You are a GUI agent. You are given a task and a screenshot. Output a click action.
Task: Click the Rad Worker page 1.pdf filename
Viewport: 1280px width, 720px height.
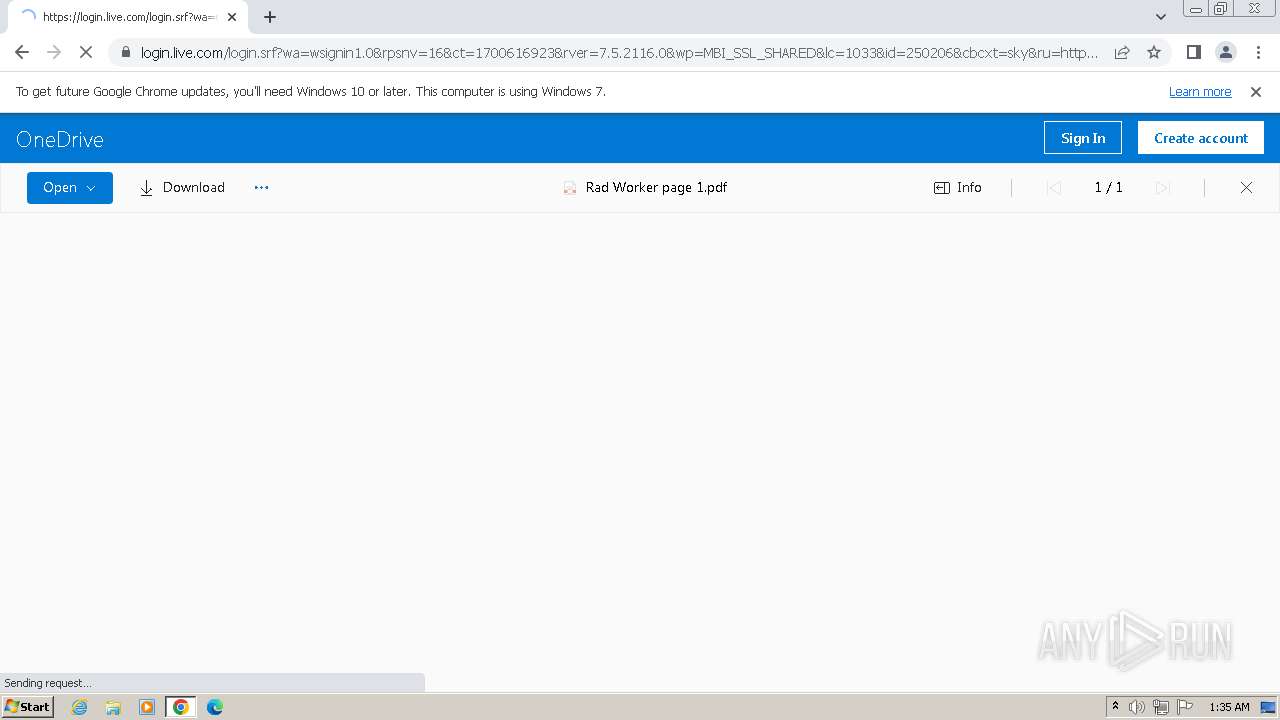(656, 187)
